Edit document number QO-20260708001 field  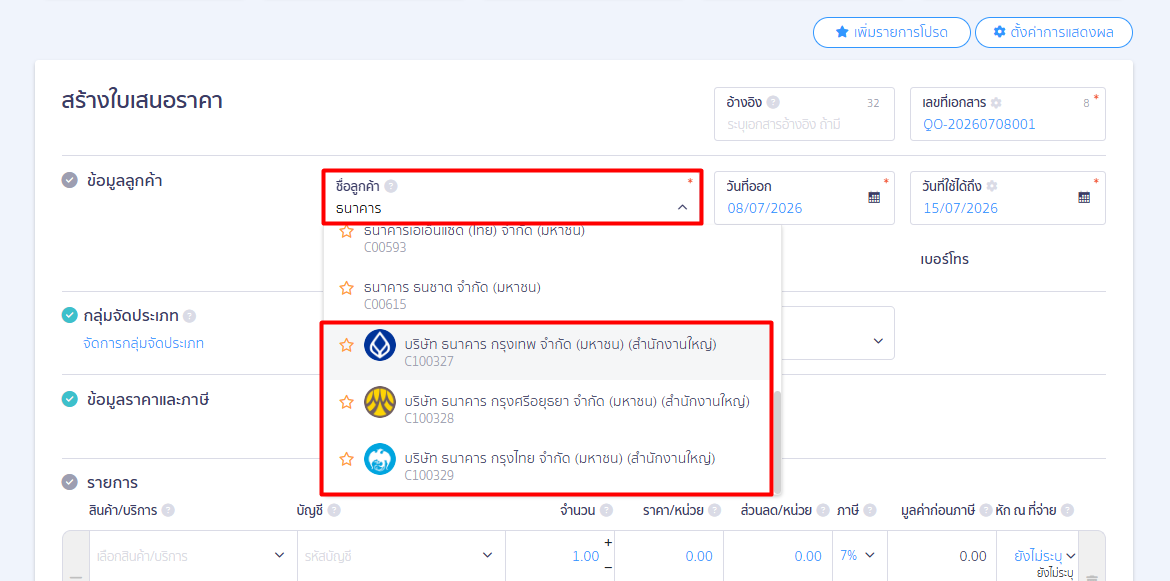click(x=1008, y=114)
